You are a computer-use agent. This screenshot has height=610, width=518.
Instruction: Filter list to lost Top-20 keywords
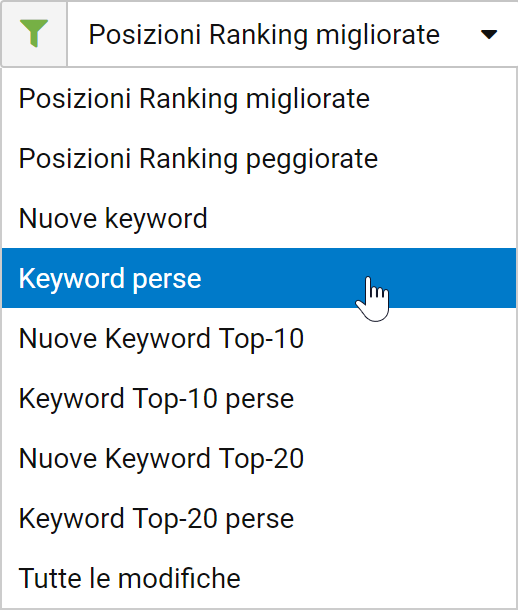[x=259, y=518]
